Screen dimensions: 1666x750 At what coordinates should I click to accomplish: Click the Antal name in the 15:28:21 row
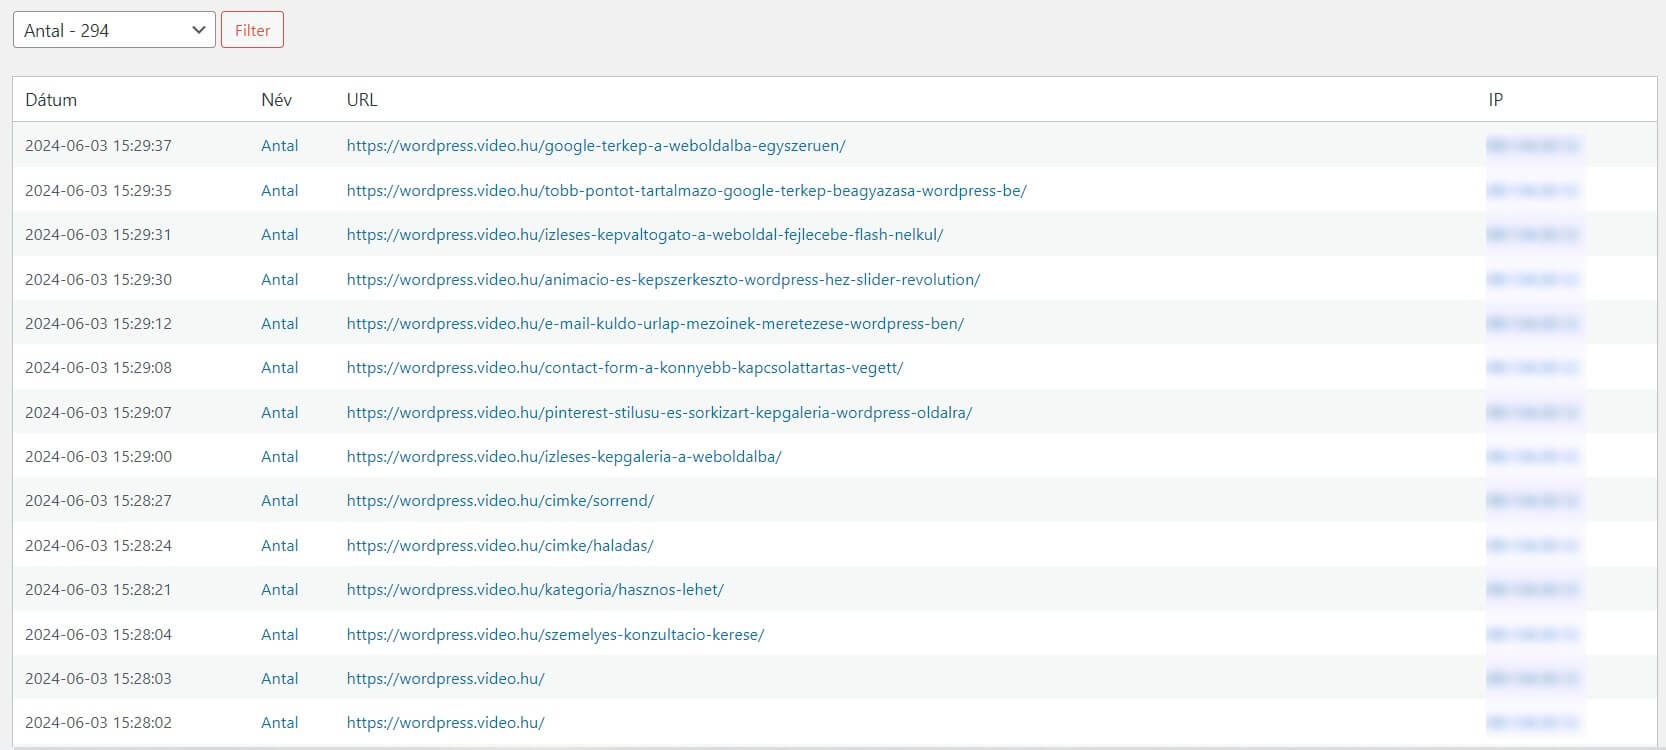coord(280,590)
